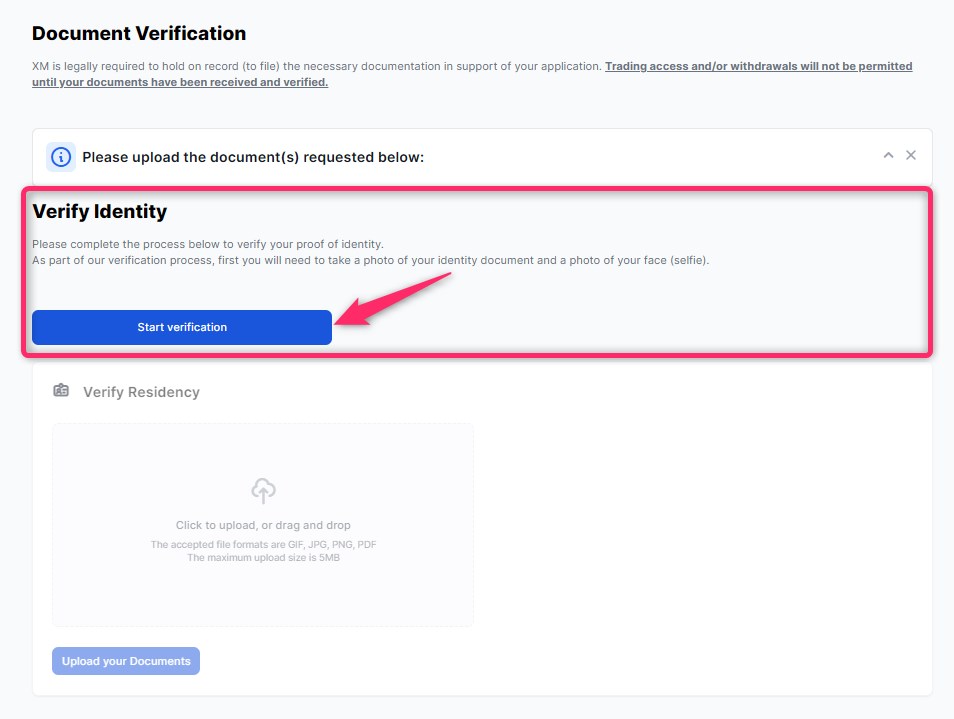Click 'Please upload the document(s) requested below' text
This screenshot has width=954, height=719.
(253, 157)
